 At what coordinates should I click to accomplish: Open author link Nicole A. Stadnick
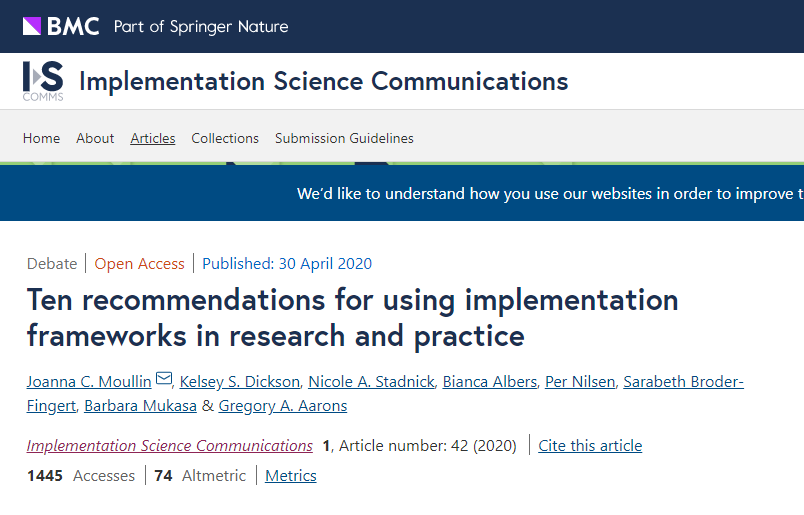click(372, 382)
